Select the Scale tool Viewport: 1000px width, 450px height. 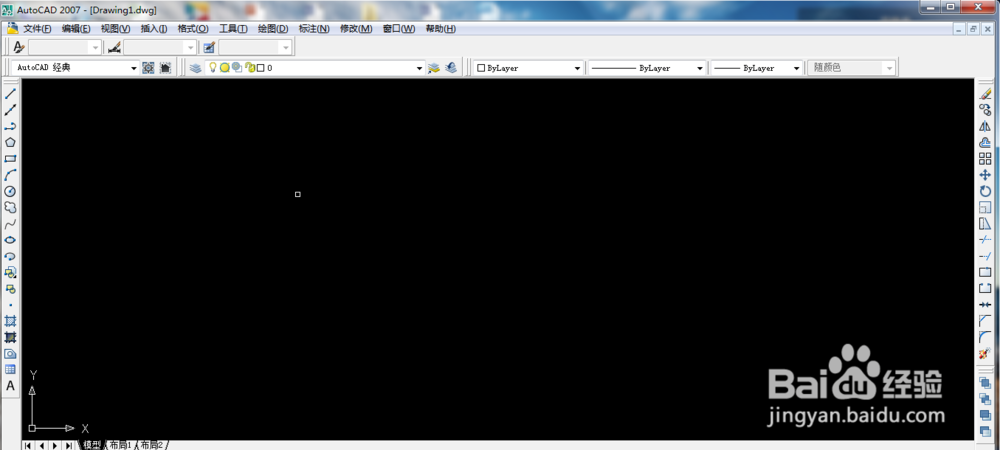pos(985,207)
